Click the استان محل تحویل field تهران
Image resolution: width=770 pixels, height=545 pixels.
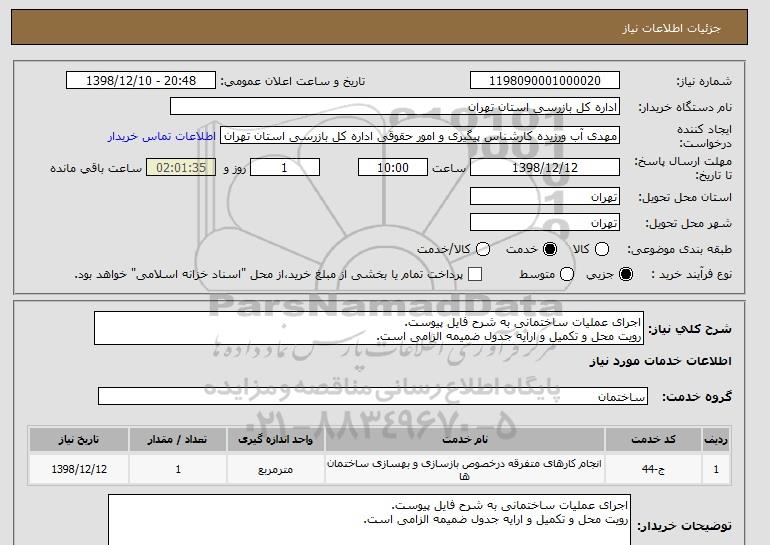tap(545, 196)
